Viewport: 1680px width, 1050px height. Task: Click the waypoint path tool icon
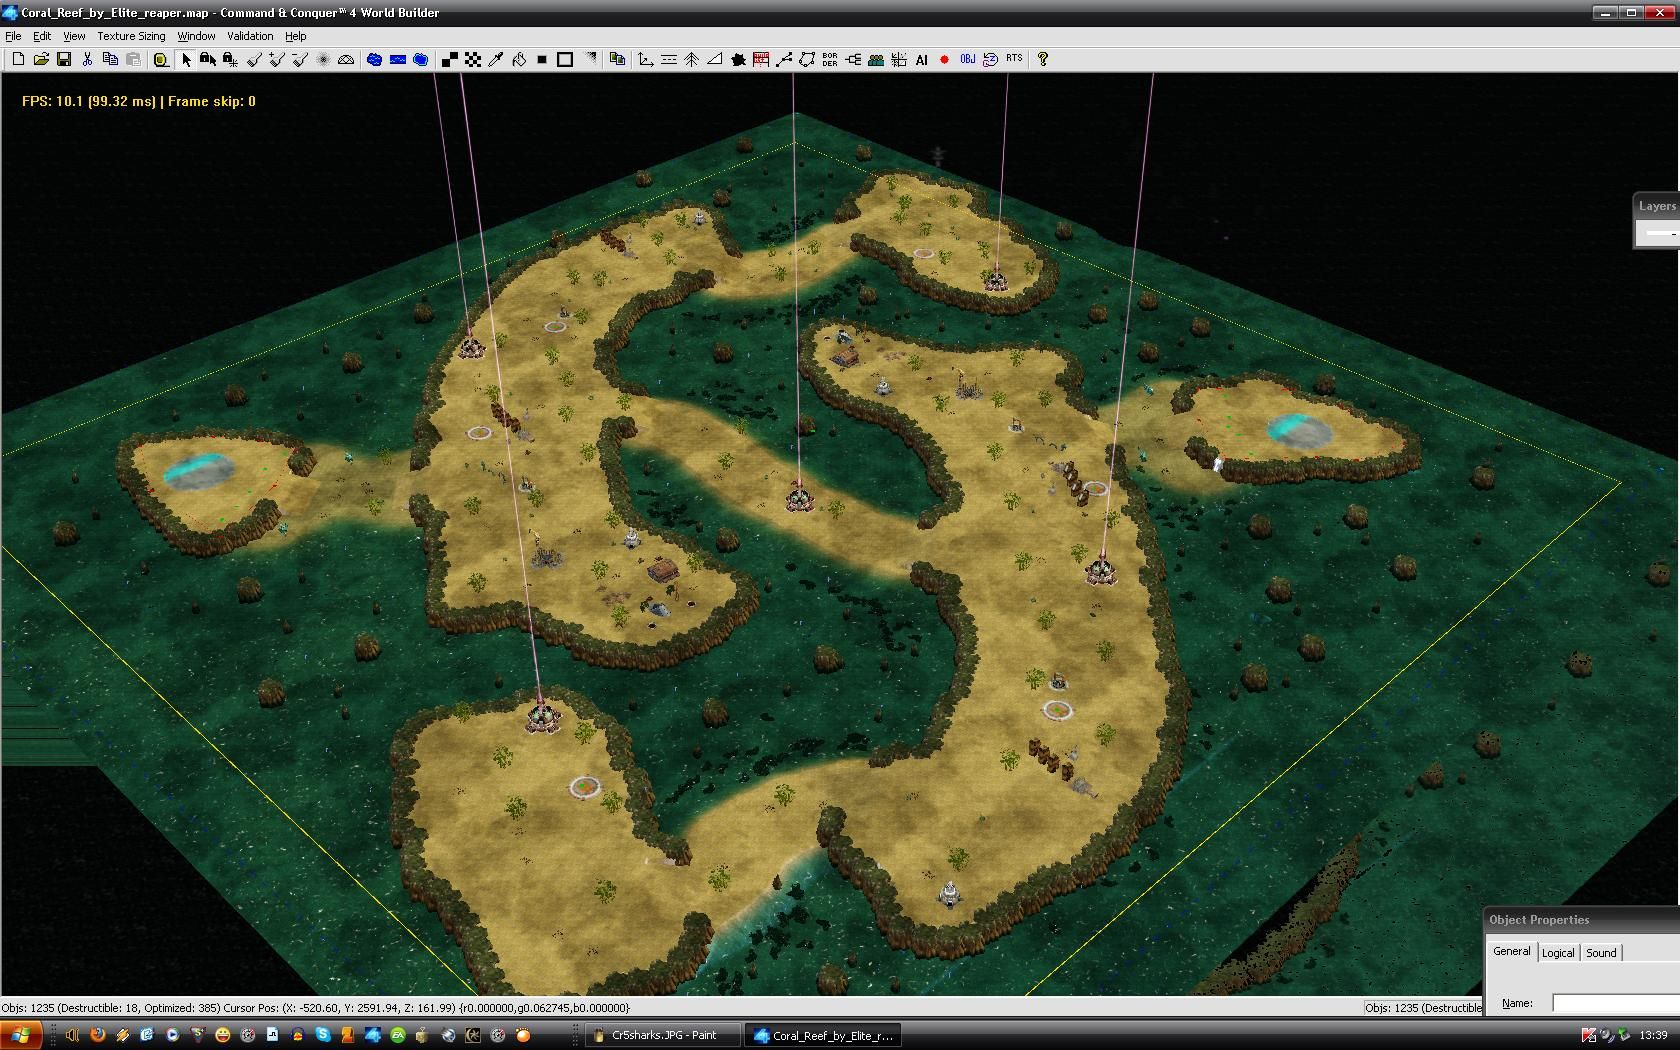point(784,59)
